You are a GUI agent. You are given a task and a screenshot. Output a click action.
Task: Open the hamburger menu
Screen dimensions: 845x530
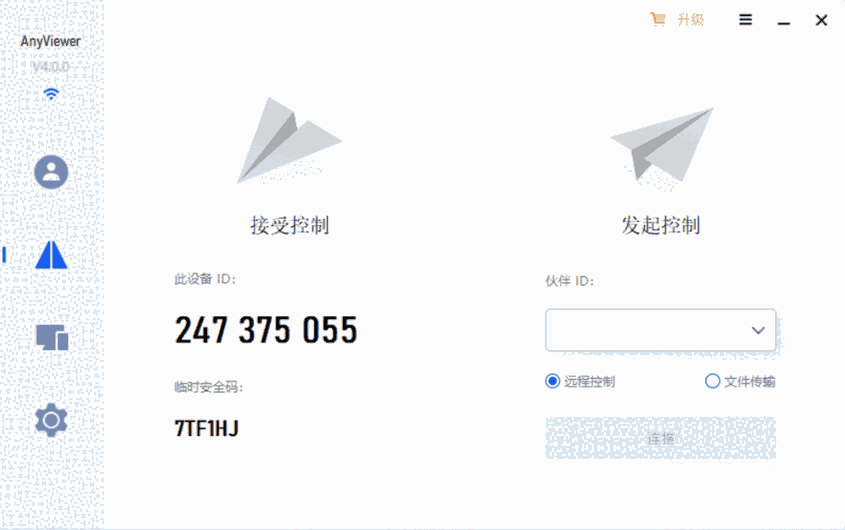[745, 20]
